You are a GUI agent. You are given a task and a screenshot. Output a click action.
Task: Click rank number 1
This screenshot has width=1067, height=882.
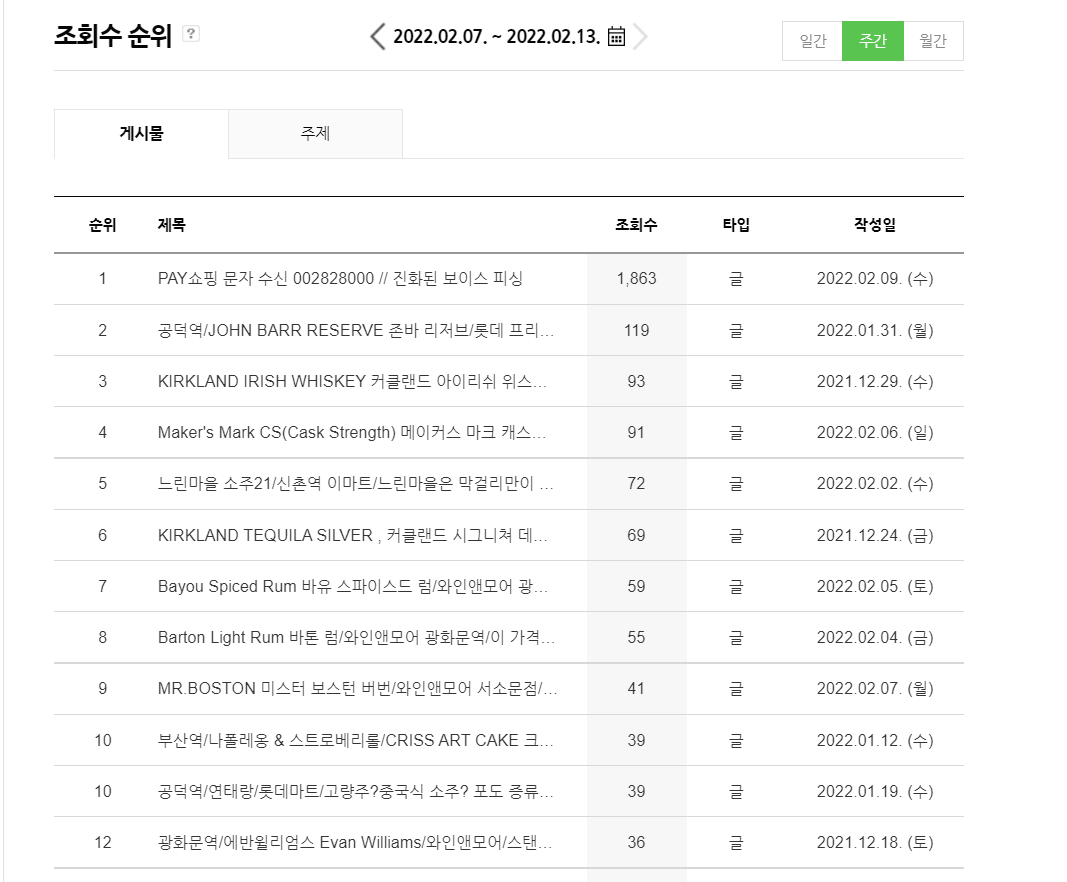tap(103, 278)
